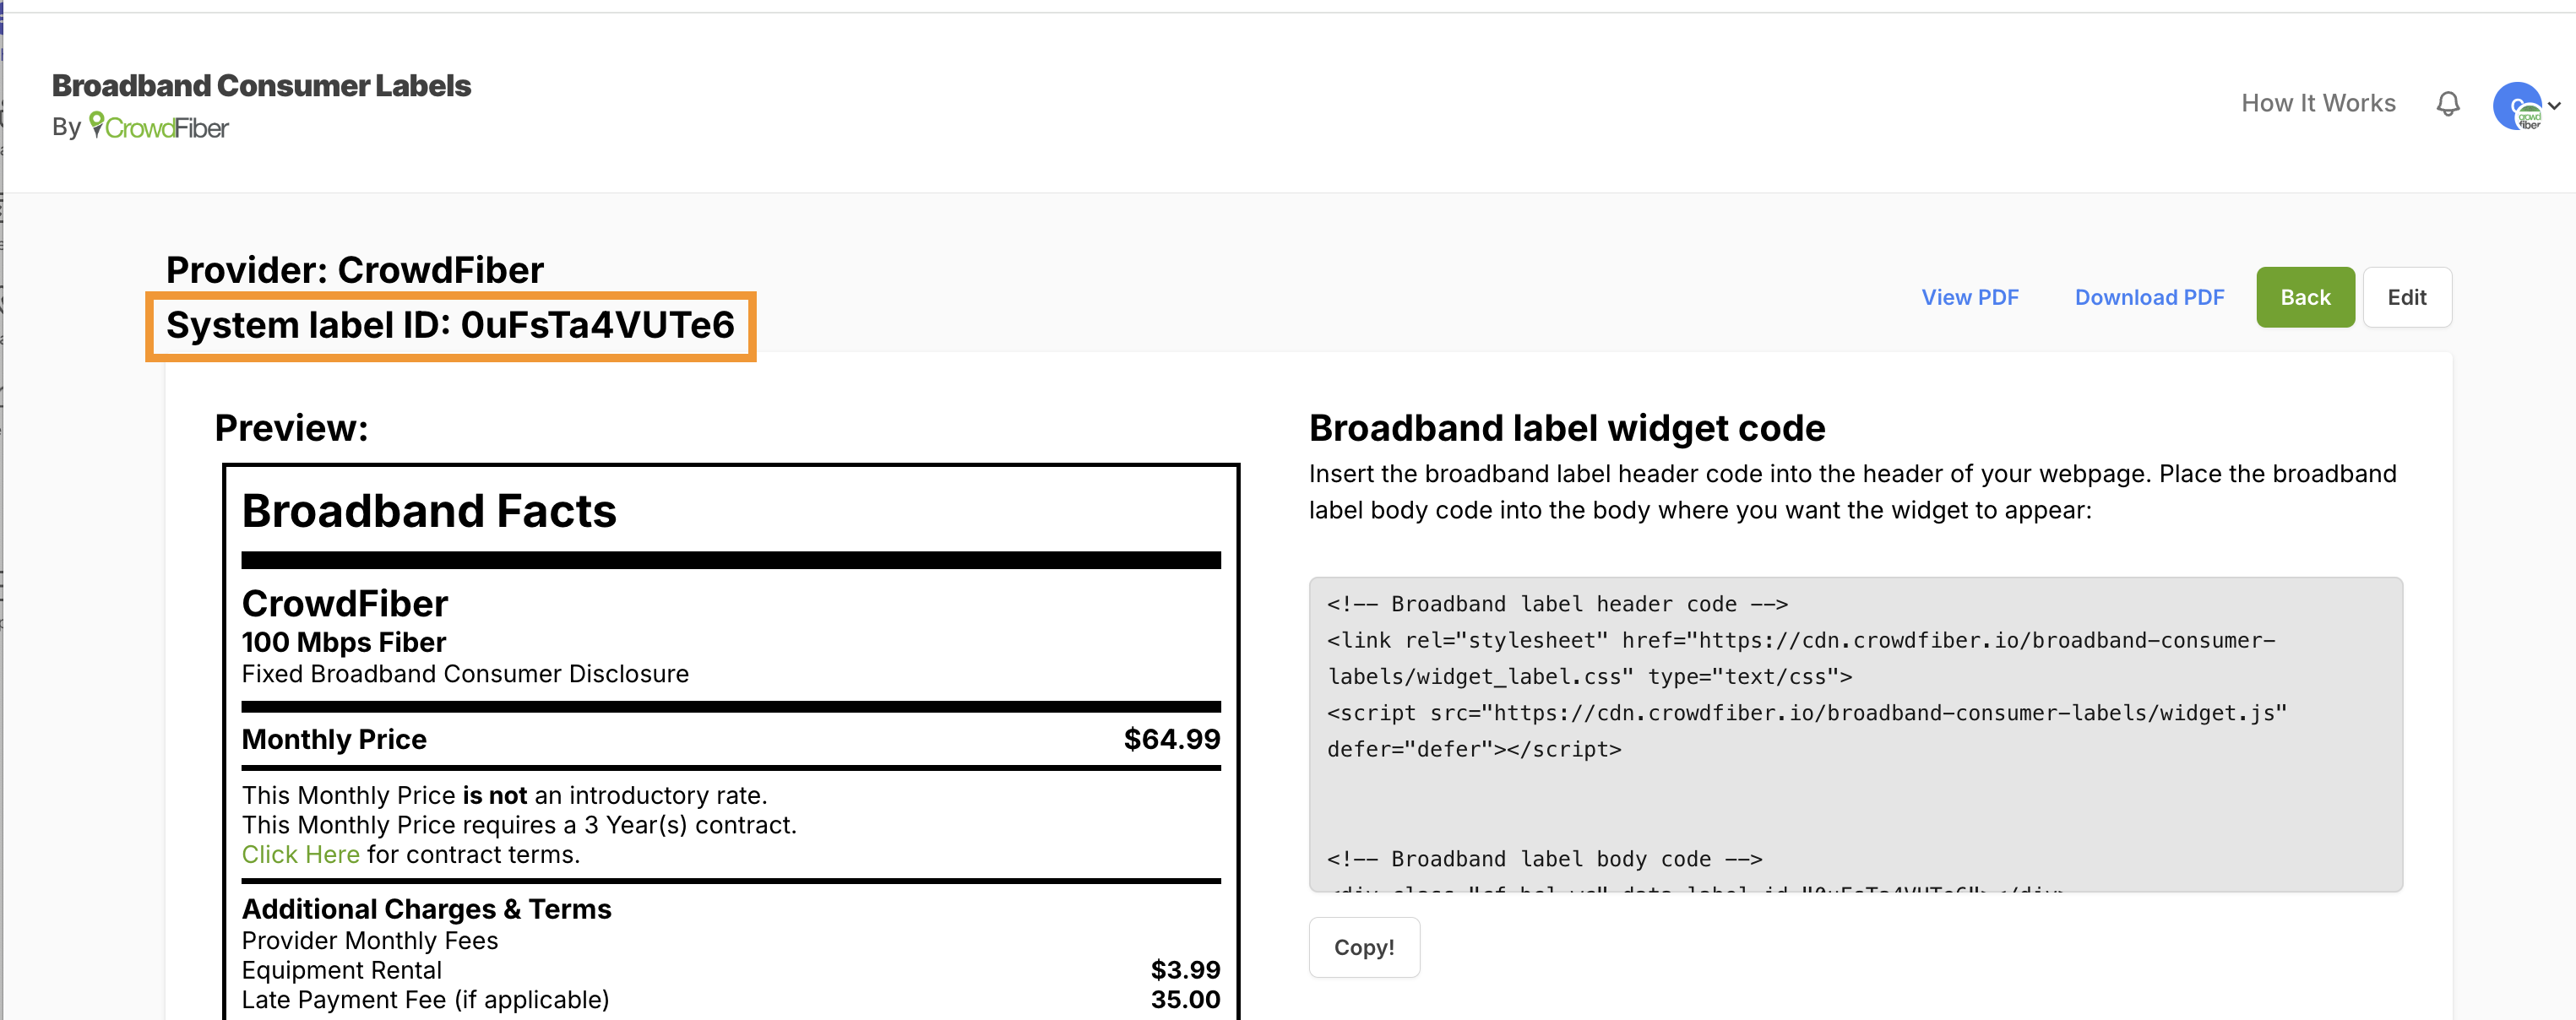
Task: Click the CrowdFiber wordmark in the page header
Action: (x=165, y=127)
